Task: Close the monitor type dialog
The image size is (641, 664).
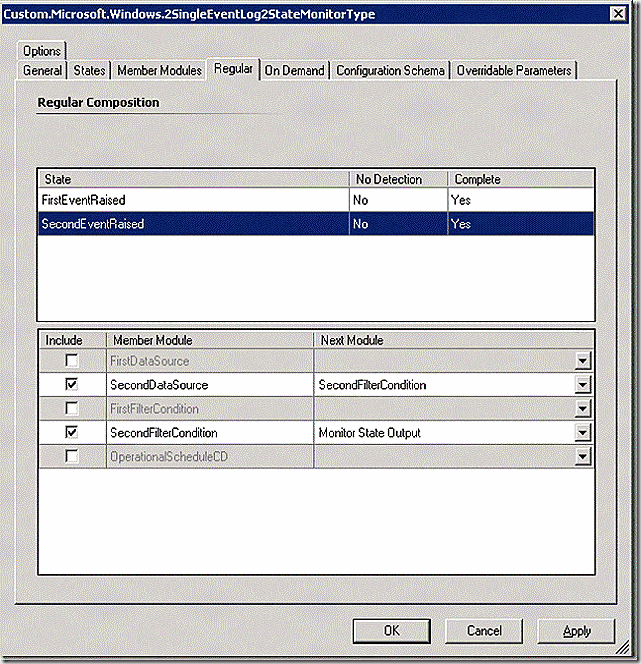Action: click(x=618, y=14)
